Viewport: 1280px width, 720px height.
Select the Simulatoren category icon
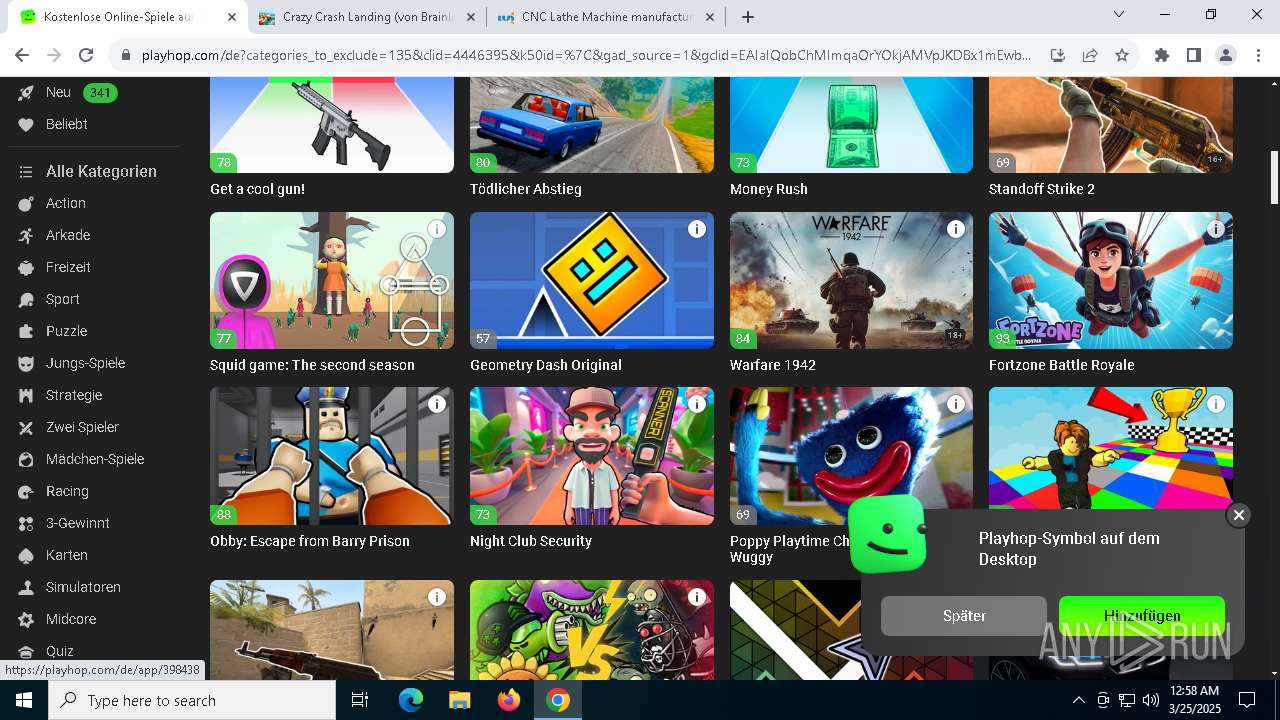[x=26, y=587]
